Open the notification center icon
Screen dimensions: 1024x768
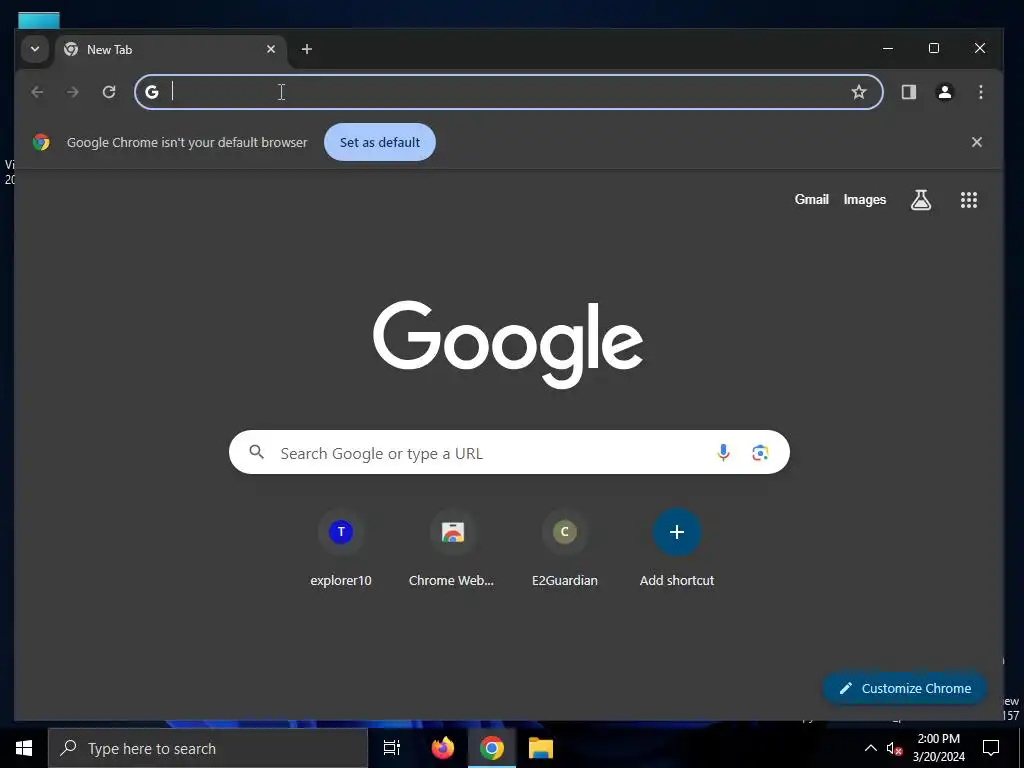click(x=991, y=748)
